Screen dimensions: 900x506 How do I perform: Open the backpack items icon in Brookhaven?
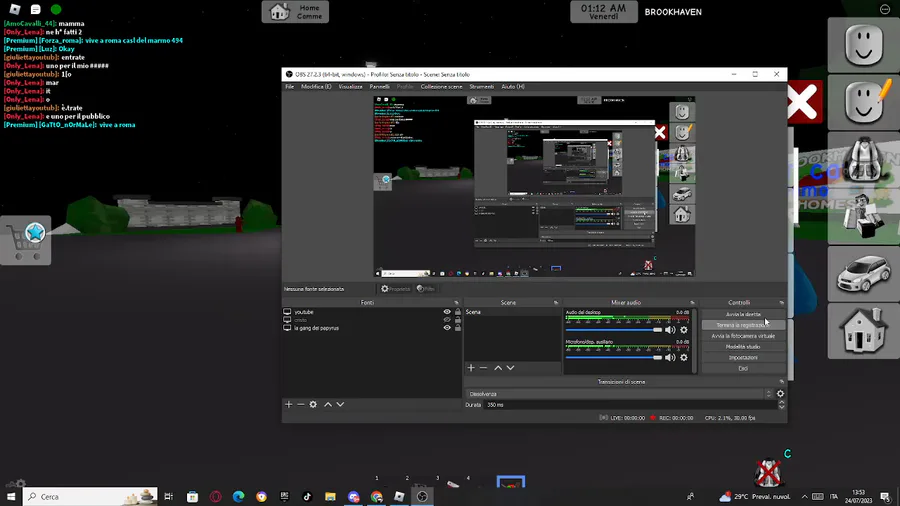click(x=863, y=159)
